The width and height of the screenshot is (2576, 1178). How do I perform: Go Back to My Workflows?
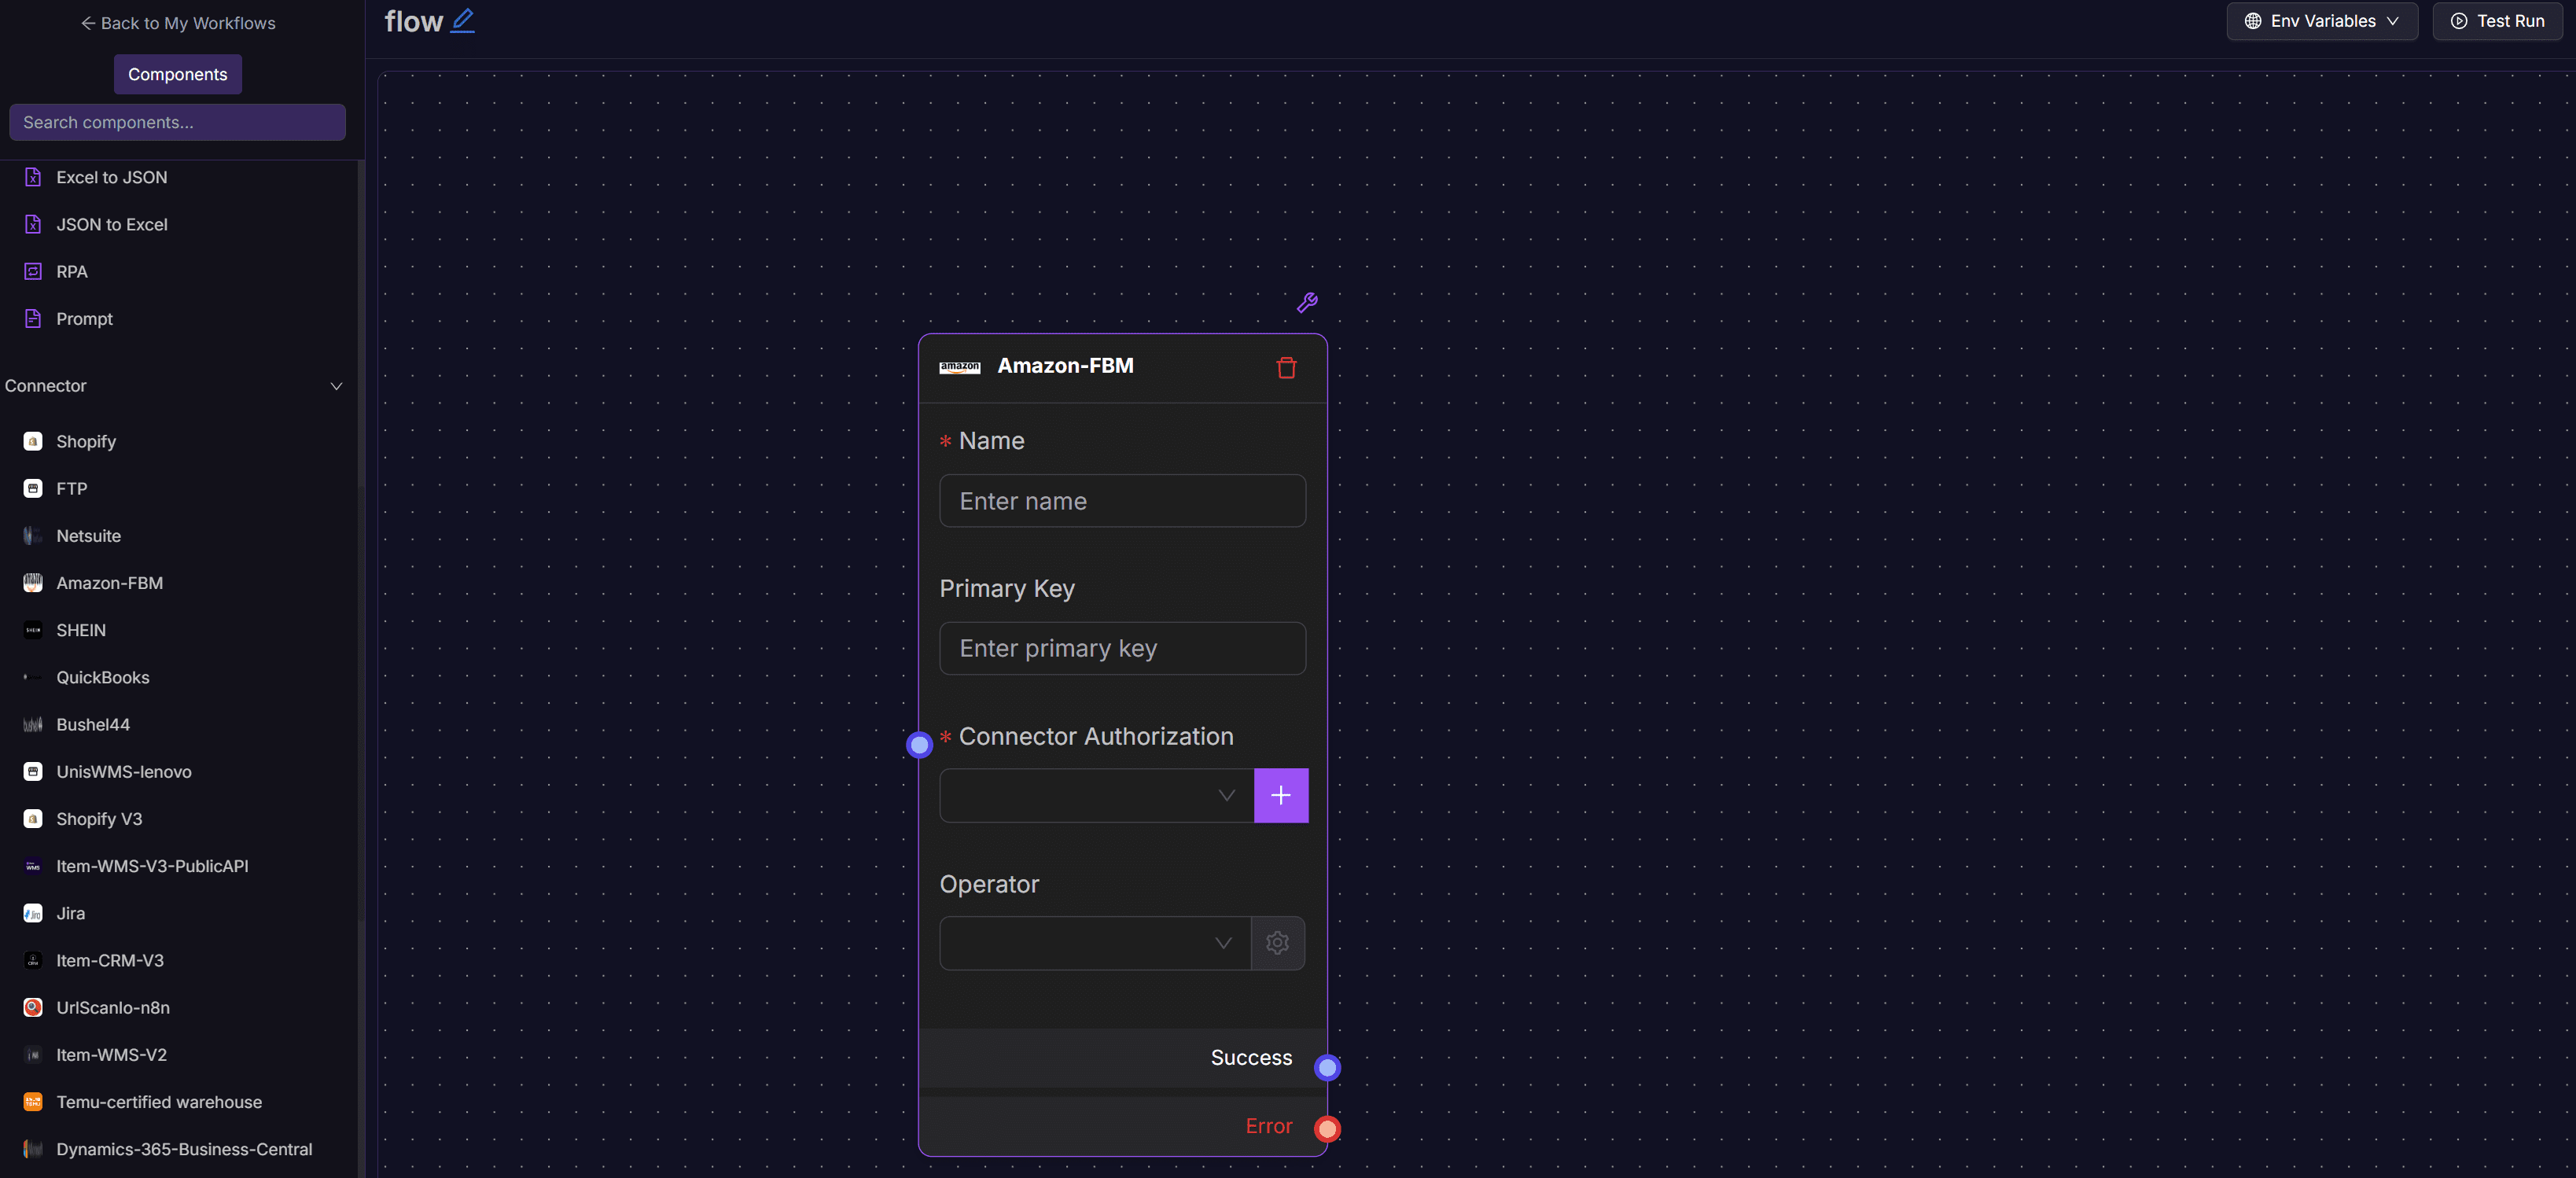tap(177, 23)
